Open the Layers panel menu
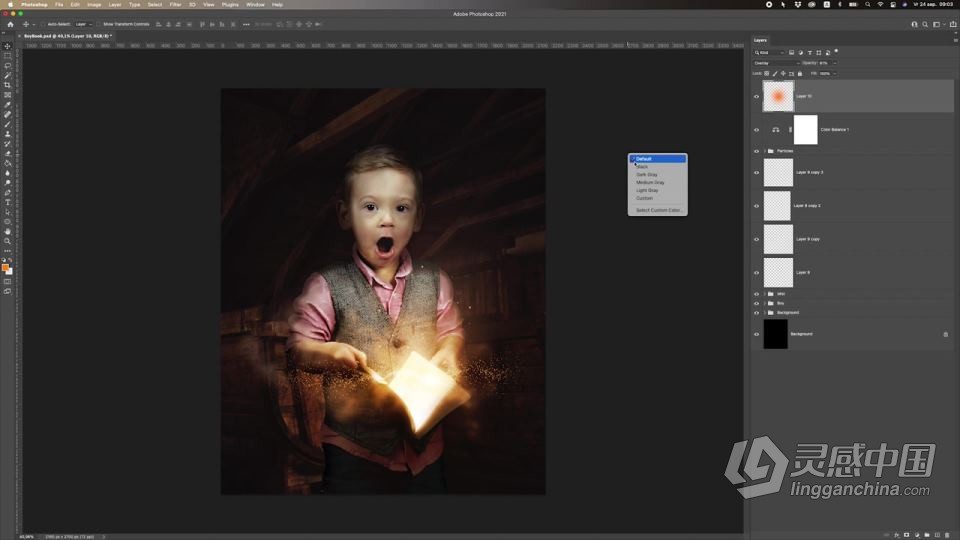Image resolution: width=960 pixels, height=540 pixels. pos(955,40)
